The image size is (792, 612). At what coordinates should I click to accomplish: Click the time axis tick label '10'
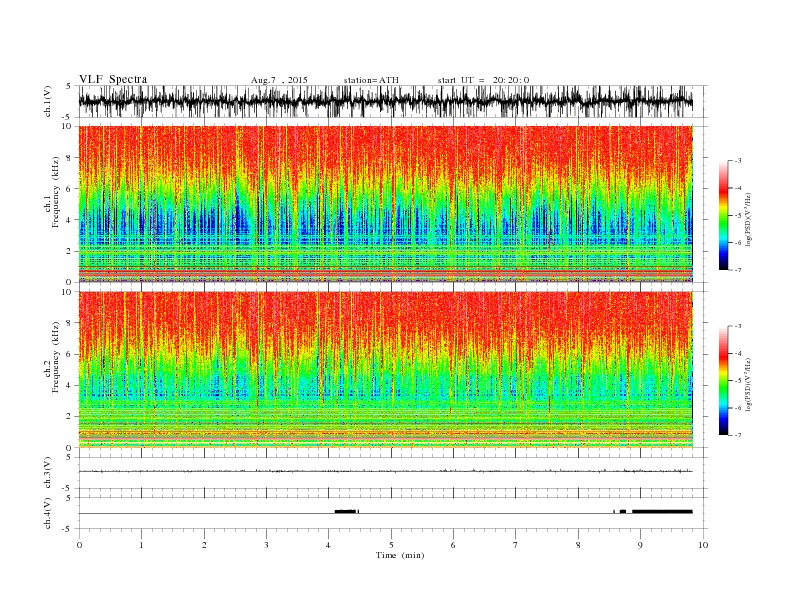click(x=703, y=545)
